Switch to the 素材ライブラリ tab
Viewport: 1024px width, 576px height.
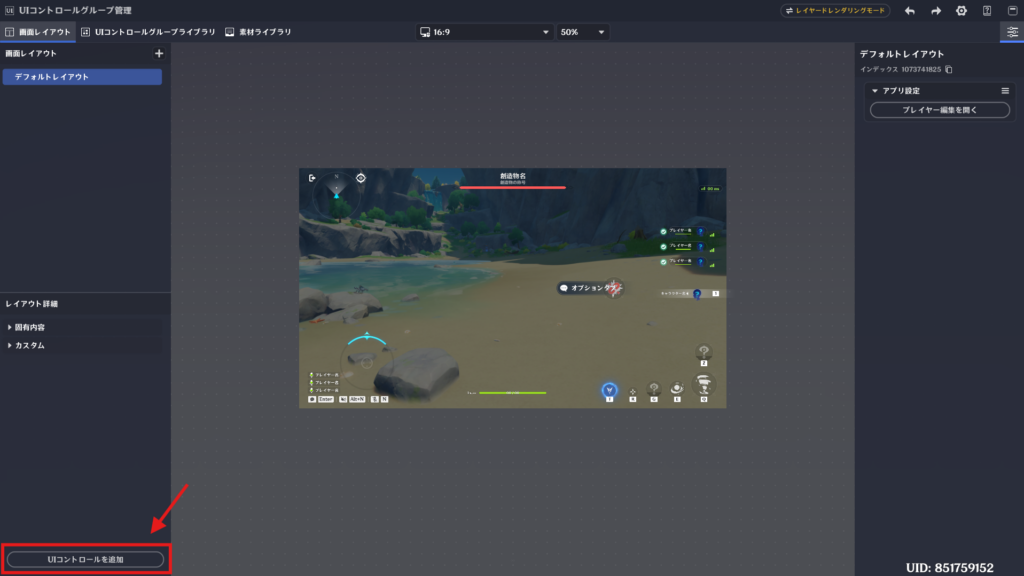[x=259, y=32]
